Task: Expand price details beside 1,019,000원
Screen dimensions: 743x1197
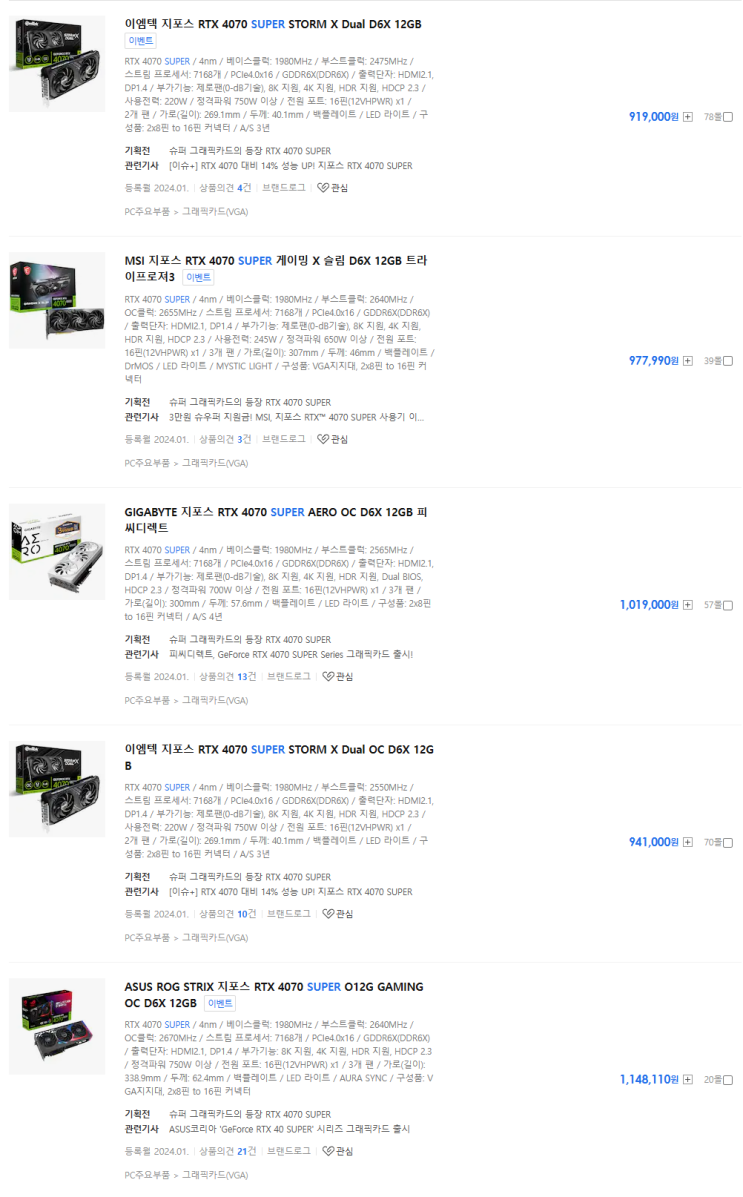Action: [688, 605]
